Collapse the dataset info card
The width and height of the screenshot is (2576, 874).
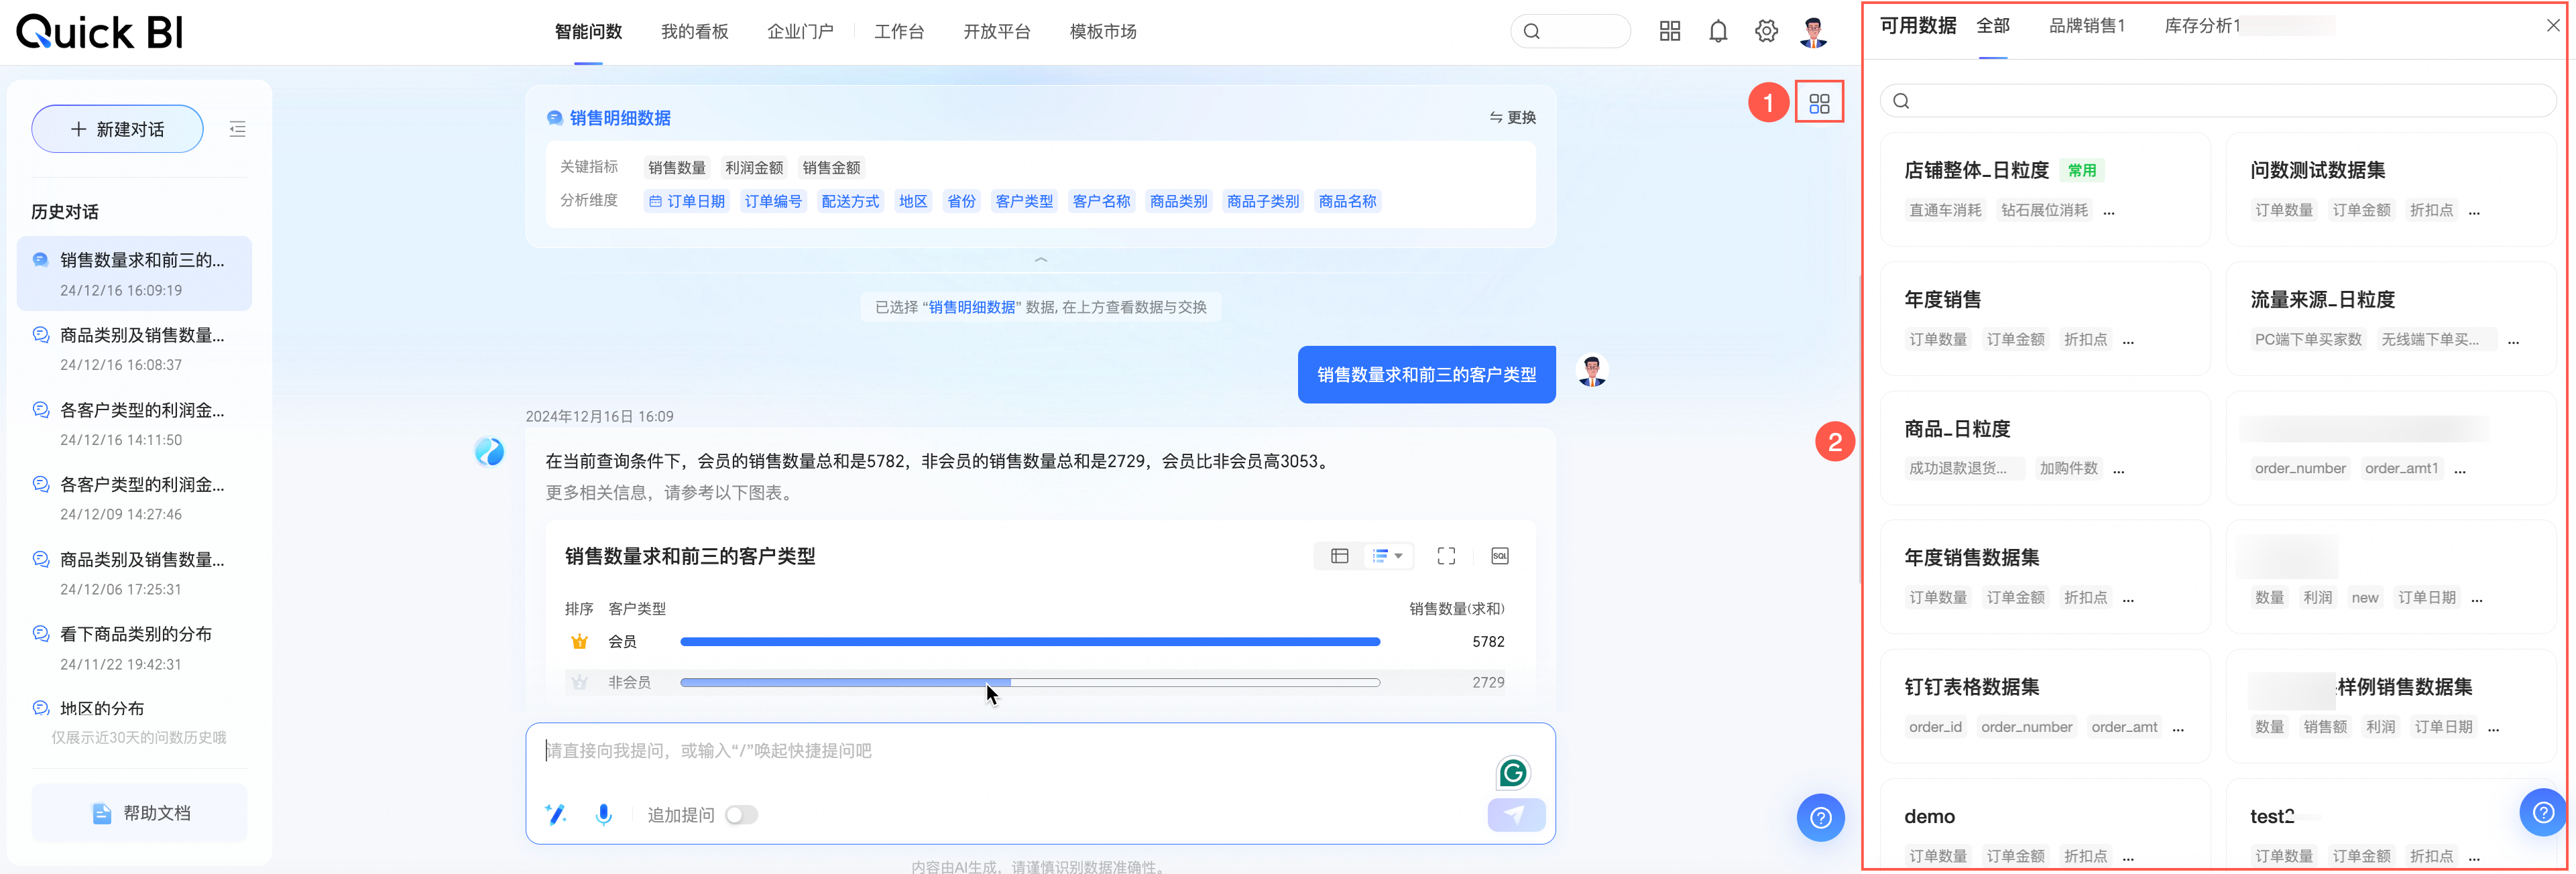(1040, 260)
